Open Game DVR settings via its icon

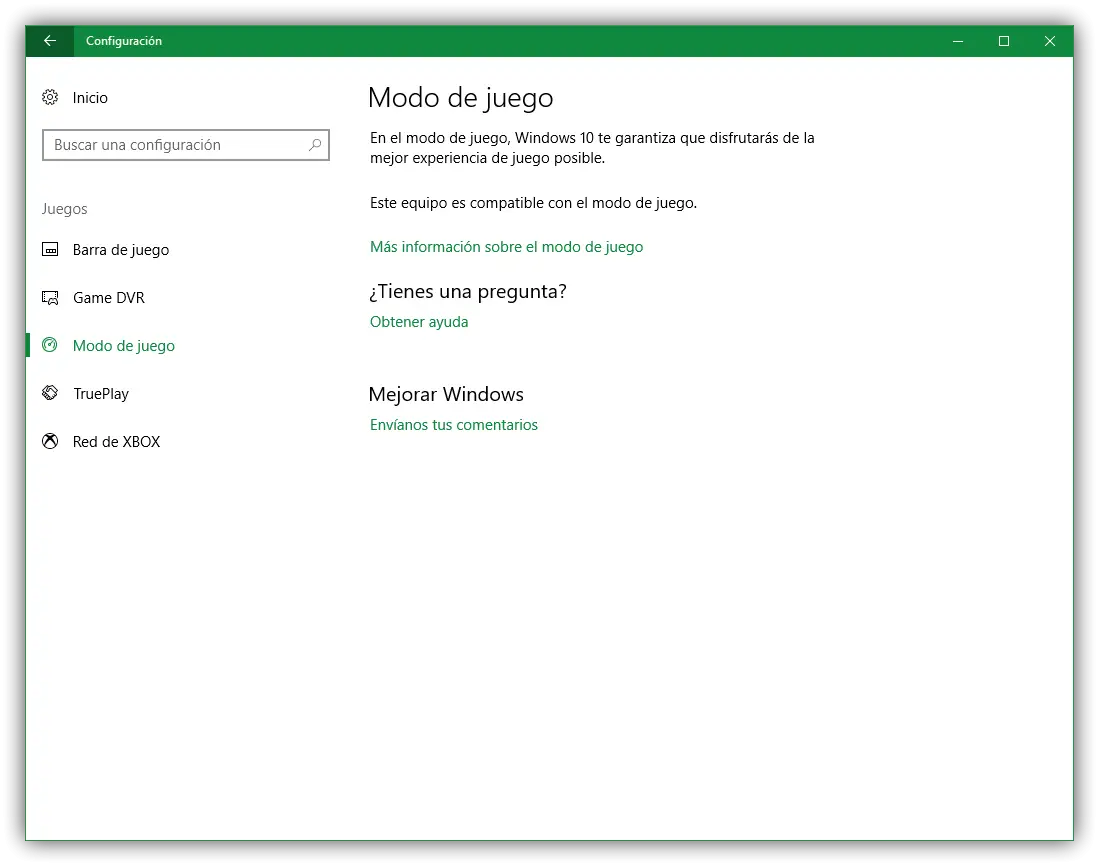[50, 297]
